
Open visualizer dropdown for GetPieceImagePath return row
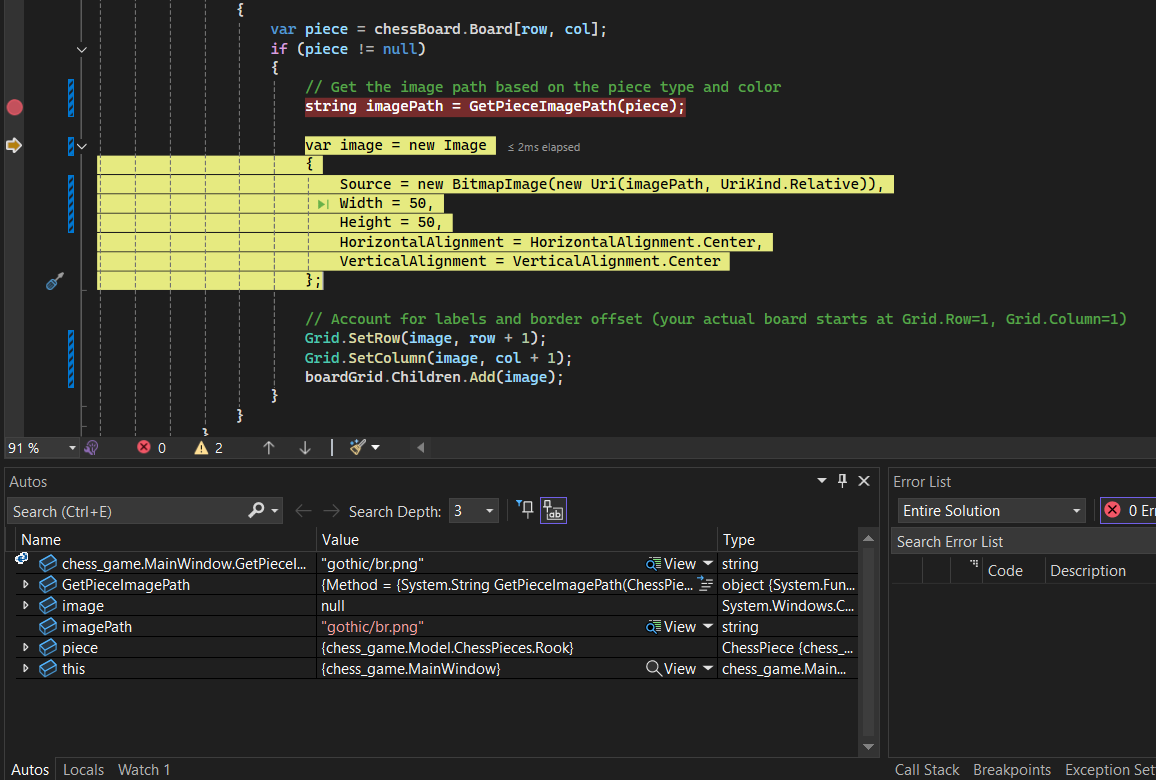[x=708, y=564]
